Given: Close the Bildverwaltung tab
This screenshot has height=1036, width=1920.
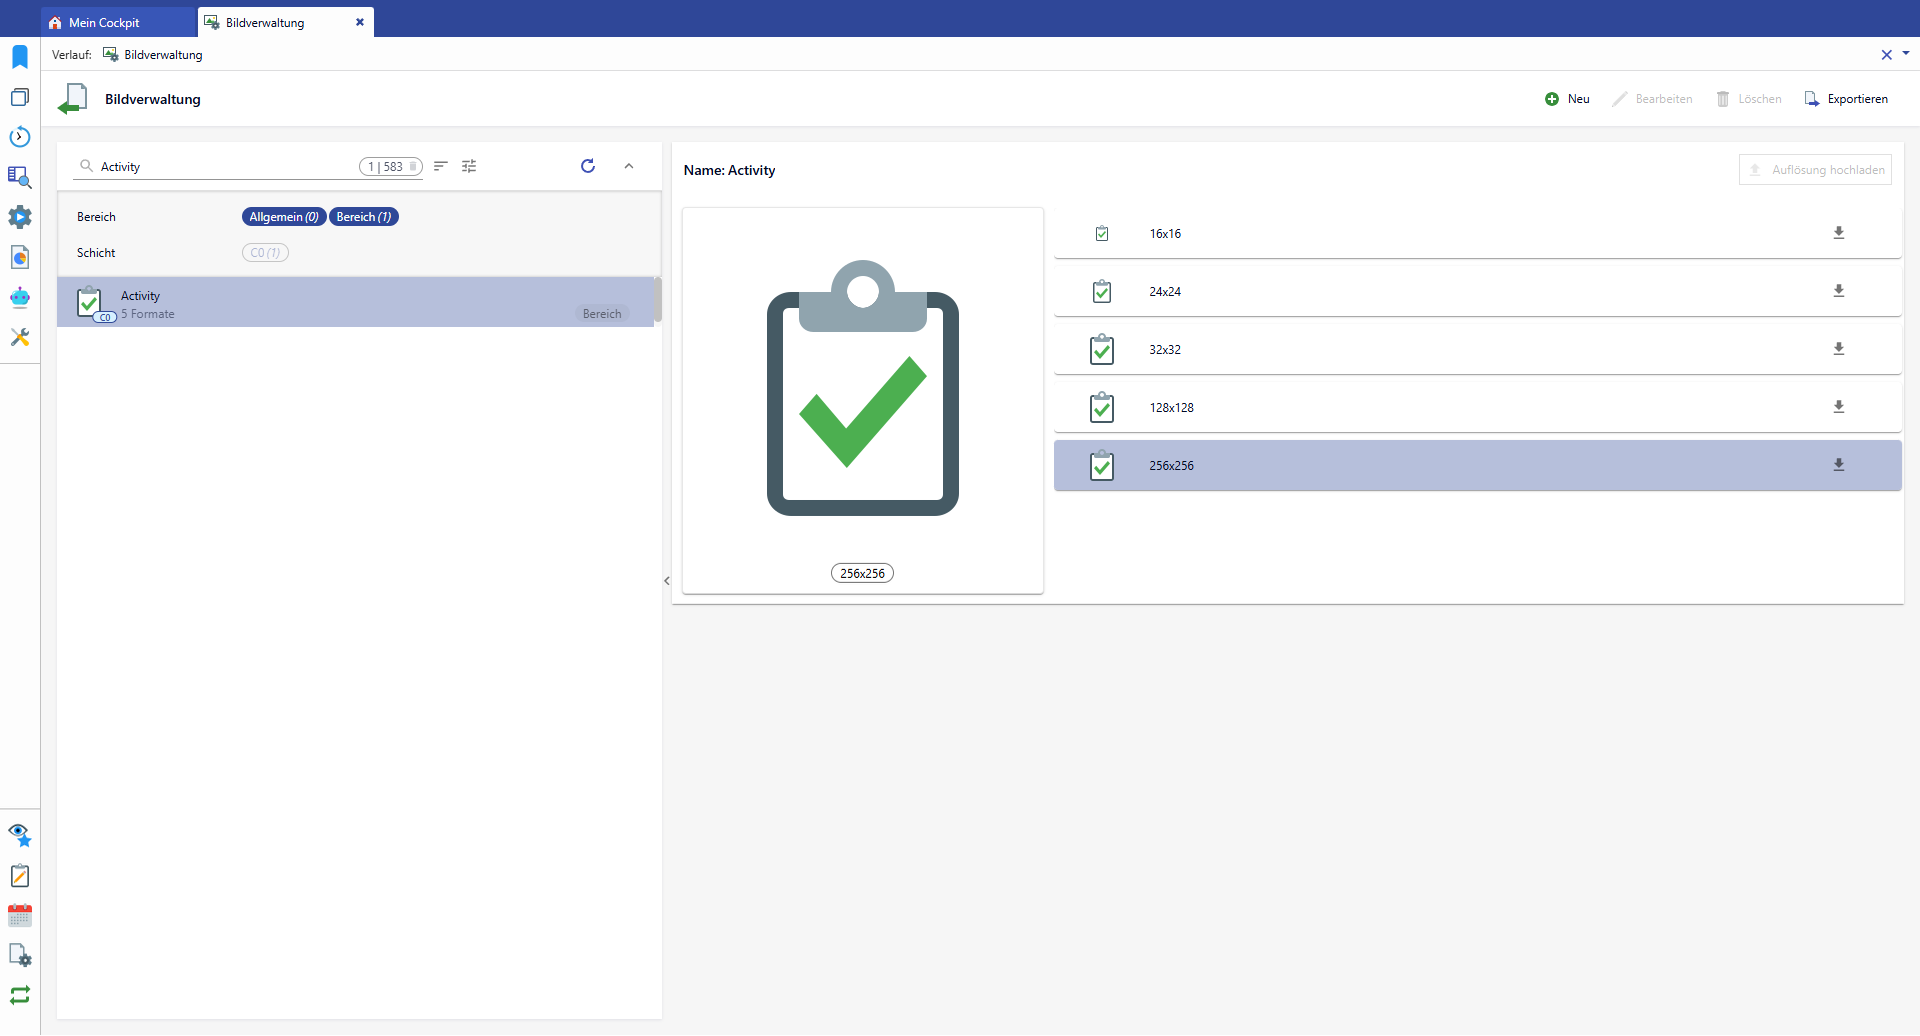Looking at the screenshot, I should 360,22.
